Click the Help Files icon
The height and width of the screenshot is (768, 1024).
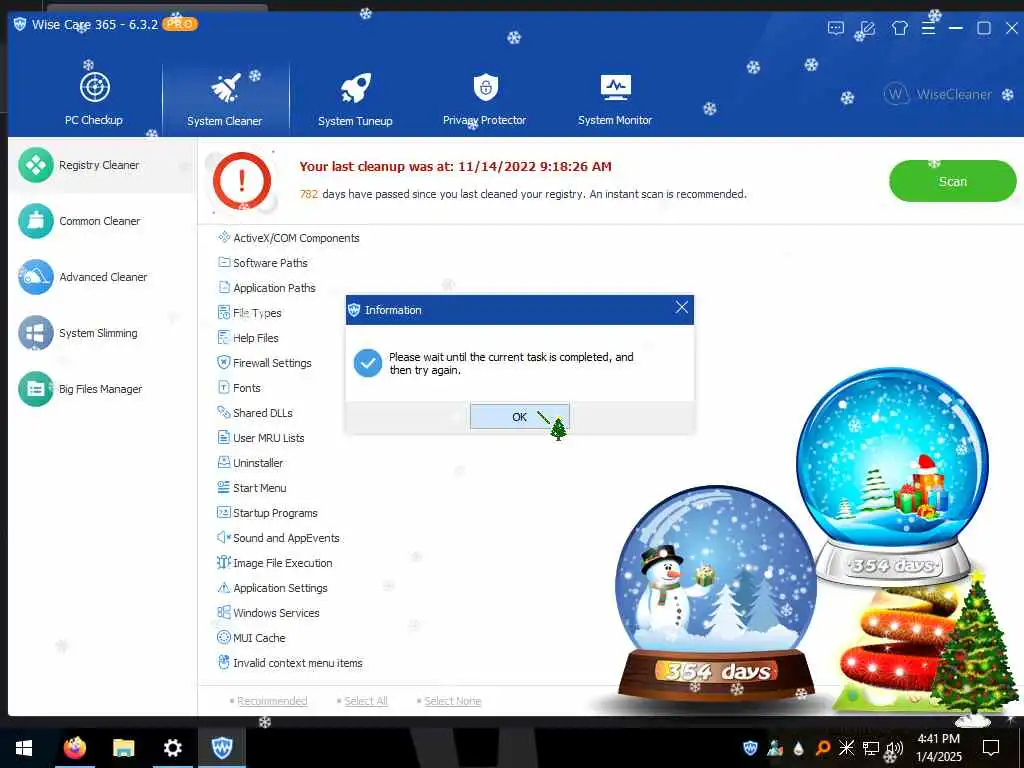224,337
